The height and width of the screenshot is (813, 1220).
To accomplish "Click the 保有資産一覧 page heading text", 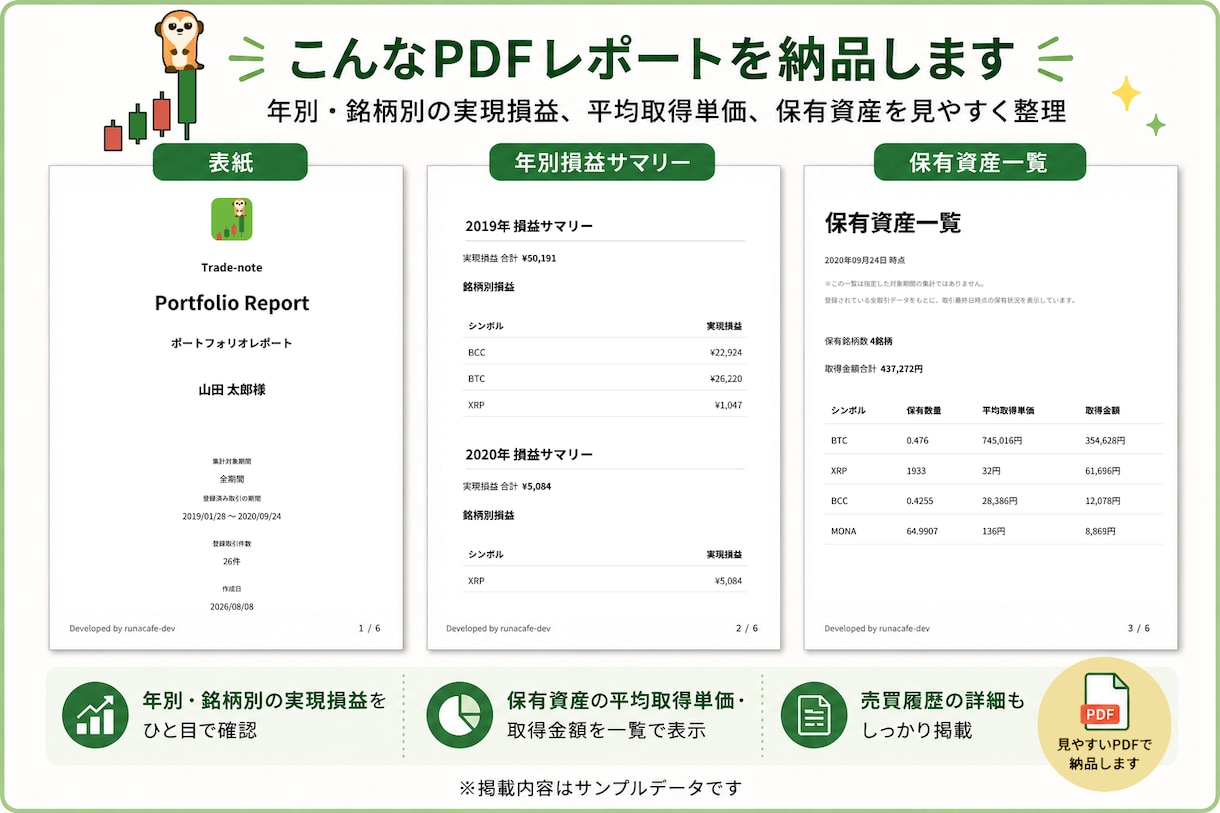I will tap(893, 223).
